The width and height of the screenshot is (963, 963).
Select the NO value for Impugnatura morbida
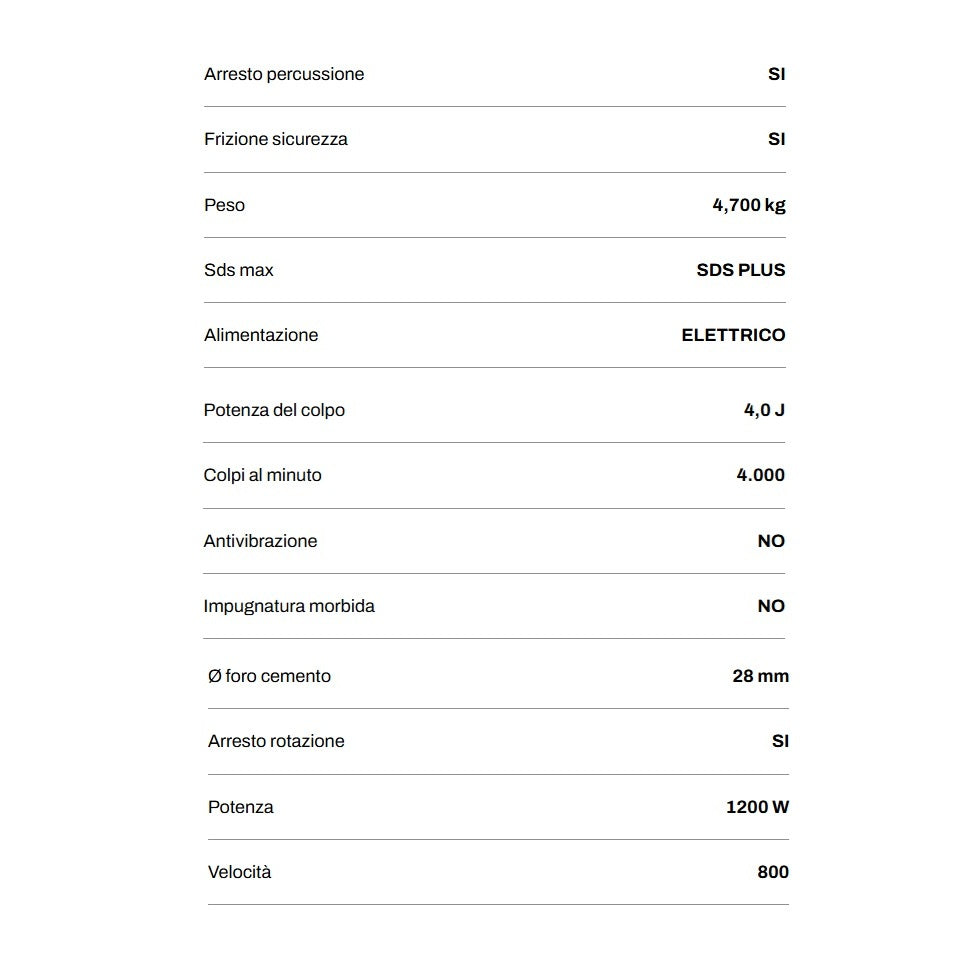point(771,606)
